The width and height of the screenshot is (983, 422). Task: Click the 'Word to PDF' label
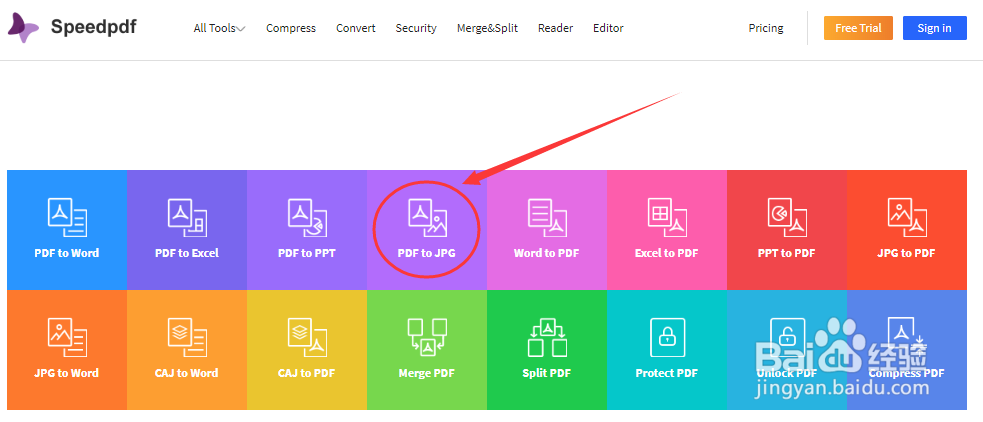click(547, 253)
